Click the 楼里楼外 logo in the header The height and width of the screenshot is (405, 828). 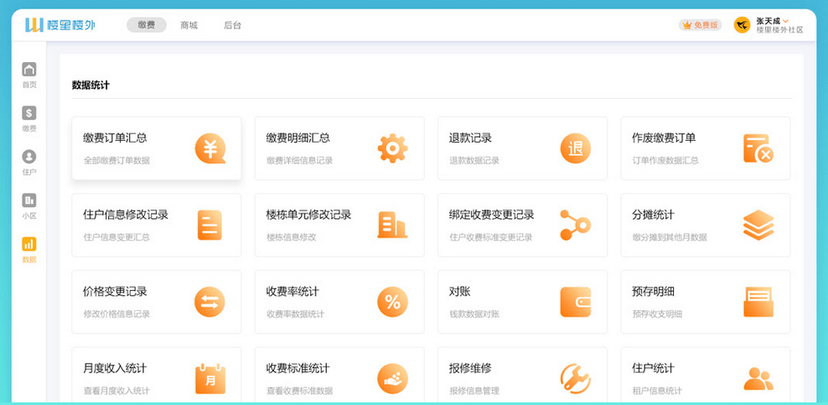(x=63, y=24)
